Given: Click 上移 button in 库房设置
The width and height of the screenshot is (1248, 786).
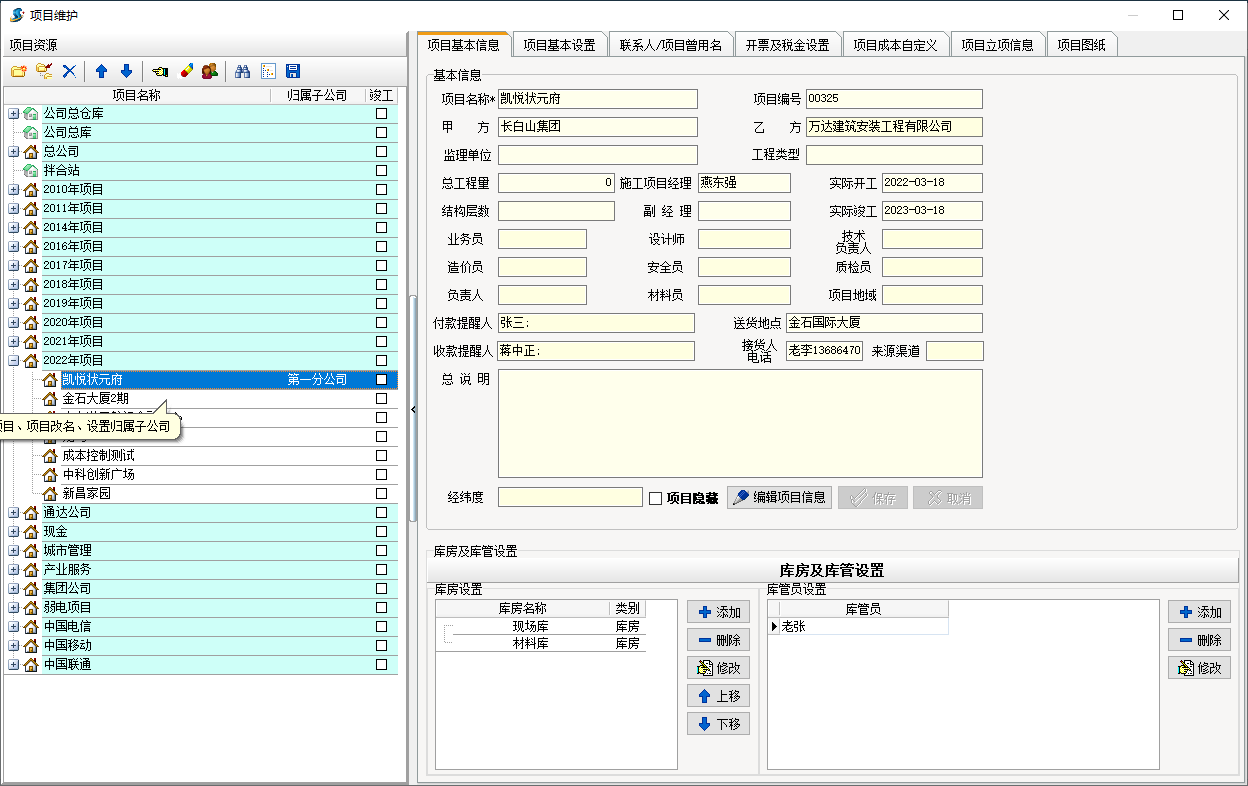Looking at the screenshot, I should tap(718, 696).
